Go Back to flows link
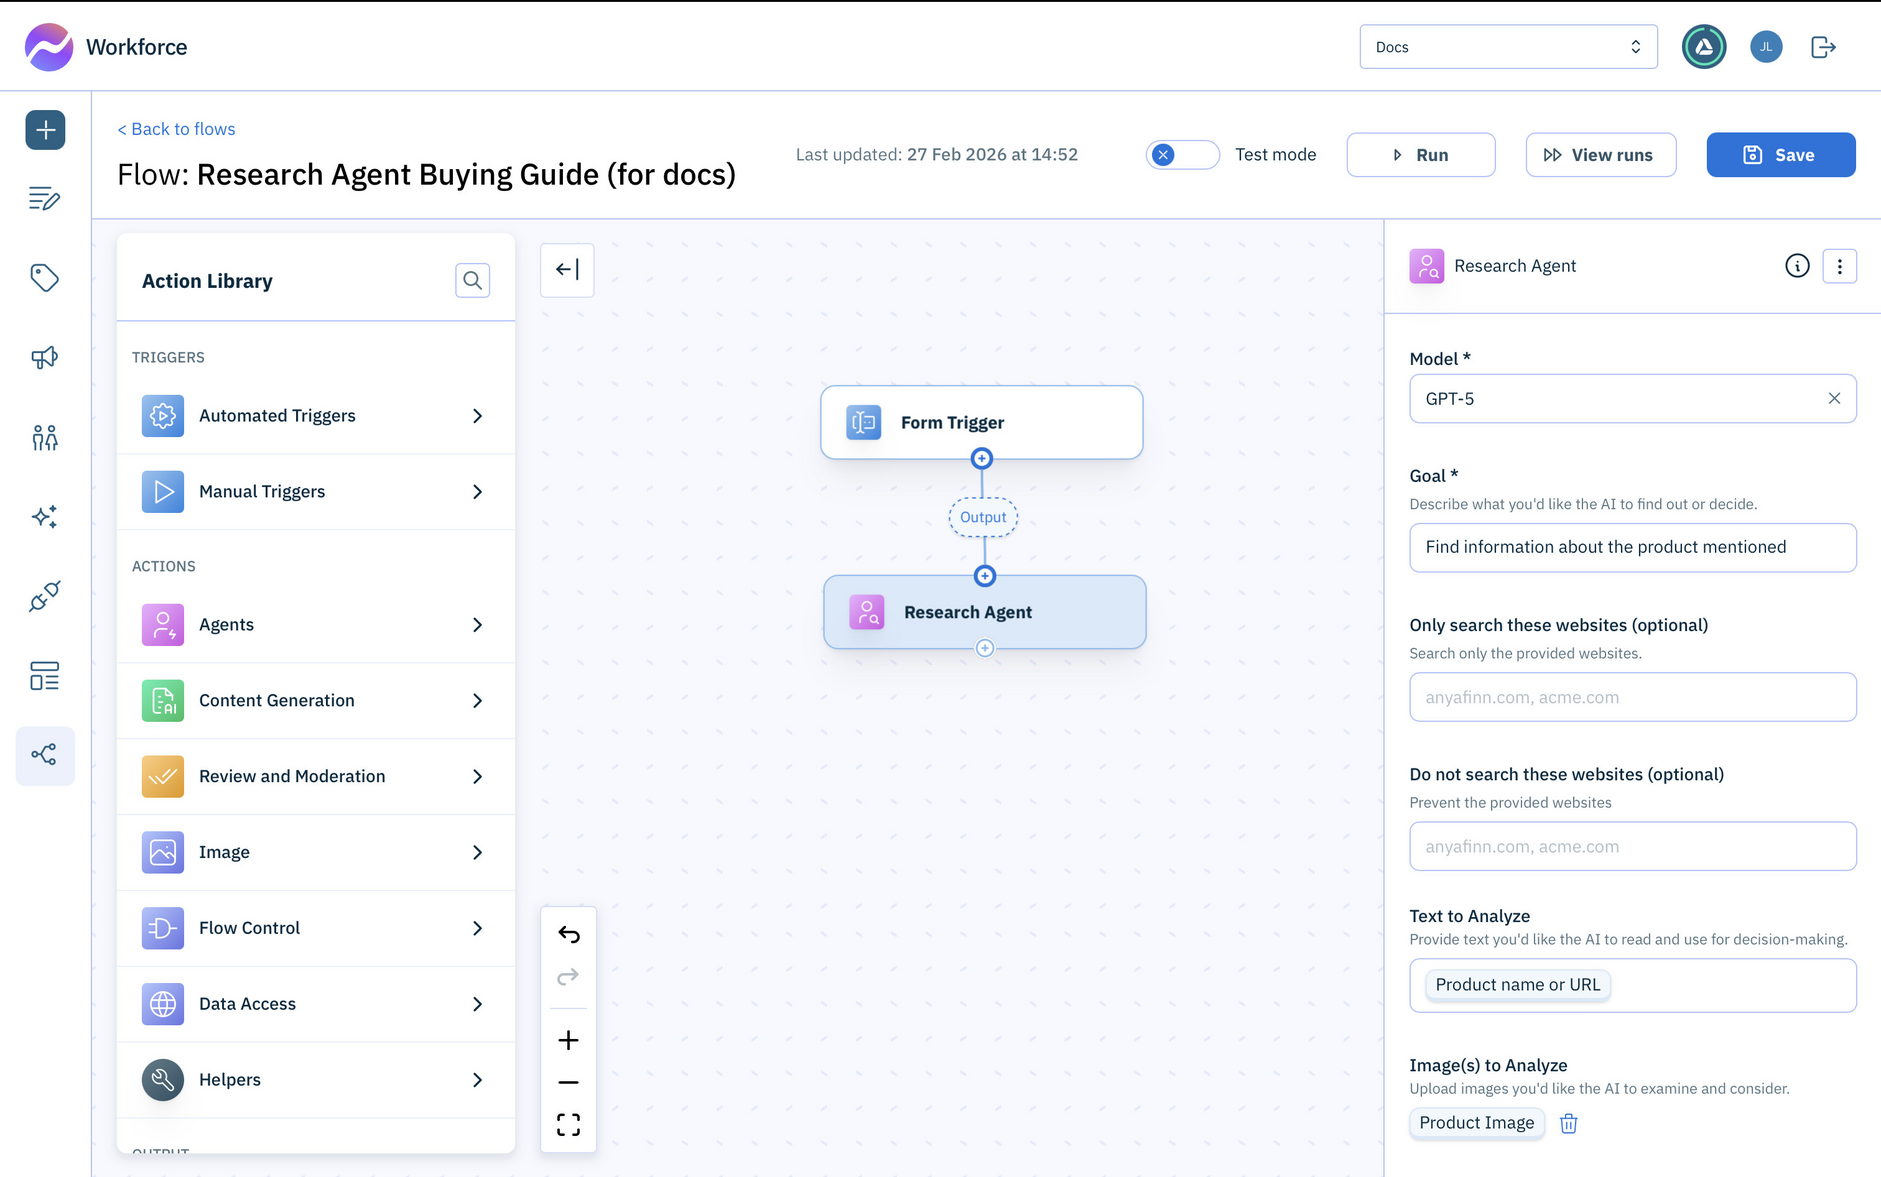 click(176, 129)
